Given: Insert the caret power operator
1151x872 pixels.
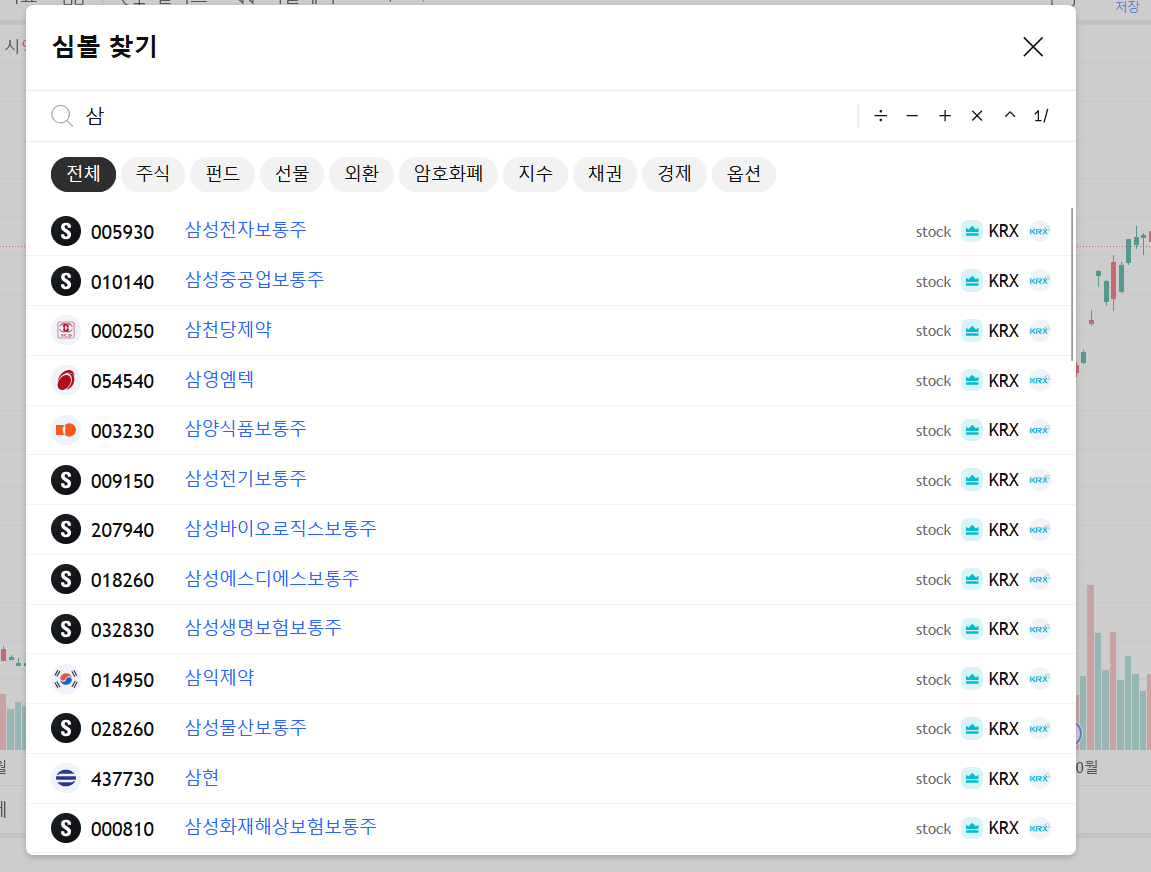Looking at the screenshot, I should [1010, 115].
